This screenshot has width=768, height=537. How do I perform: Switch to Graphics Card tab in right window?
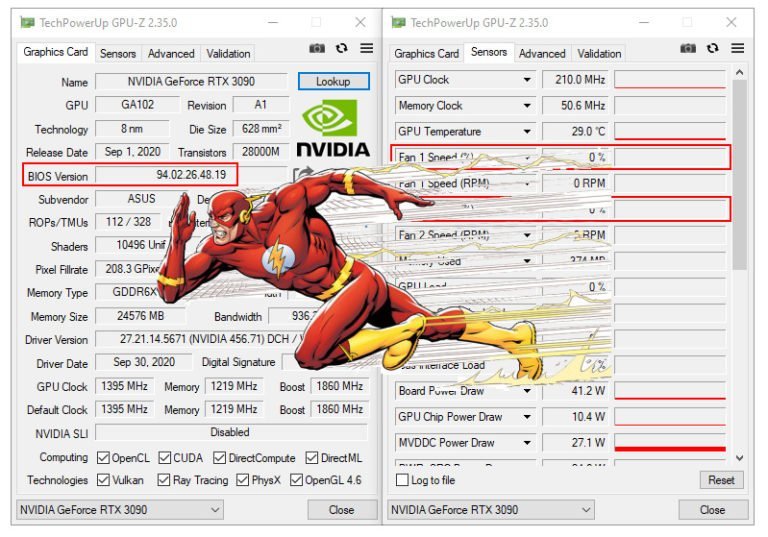click(x=426, y=53)
